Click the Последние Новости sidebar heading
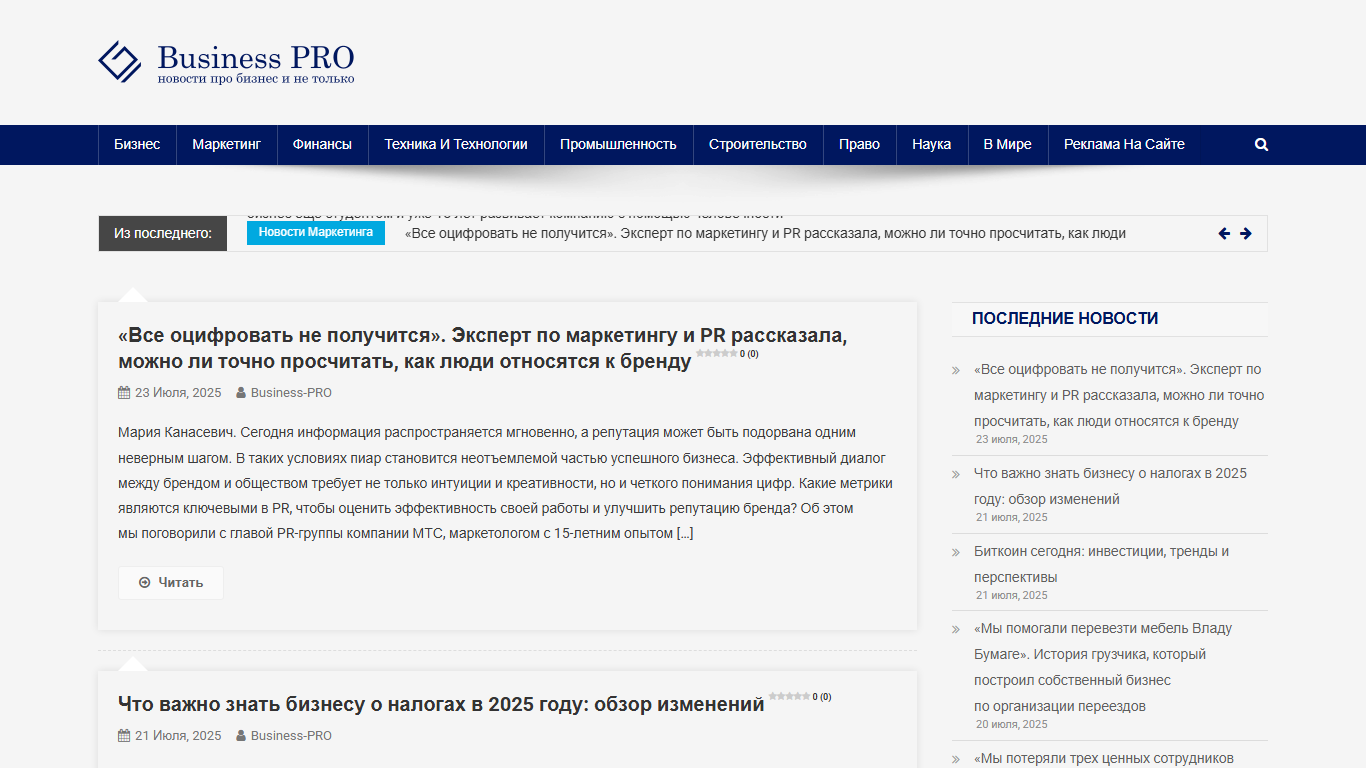This screenshot has height=768, width=1366. point(1065,319)
